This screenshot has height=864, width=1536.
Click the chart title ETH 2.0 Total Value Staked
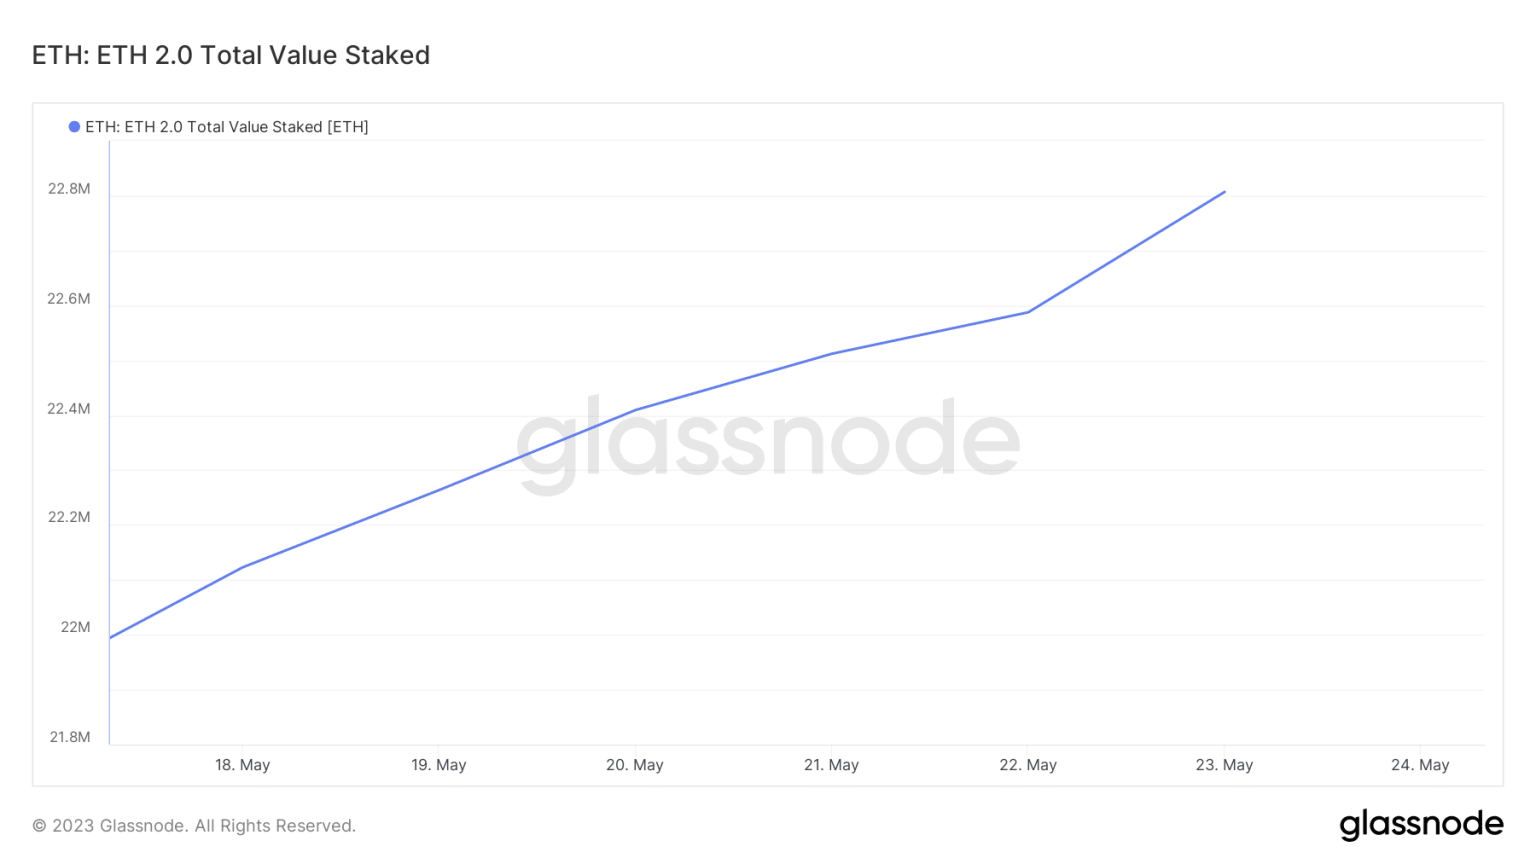tap(231, 55)
